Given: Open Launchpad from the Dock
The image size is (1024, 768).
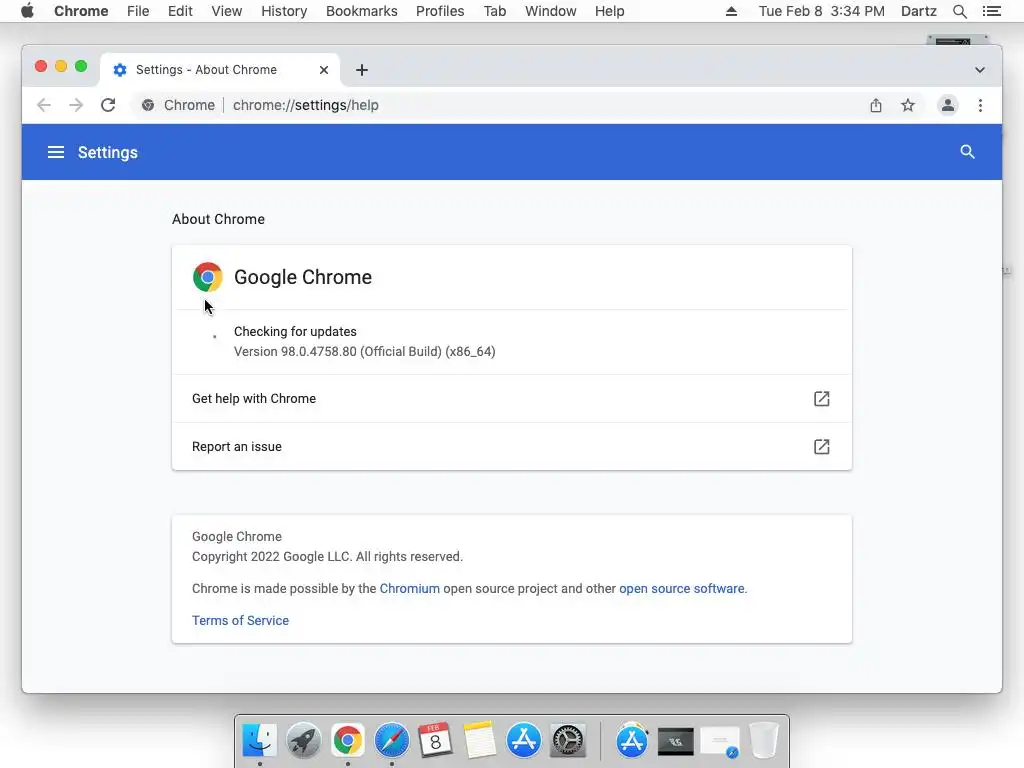Looking at the screenshot, I should (x=304, y=741).
